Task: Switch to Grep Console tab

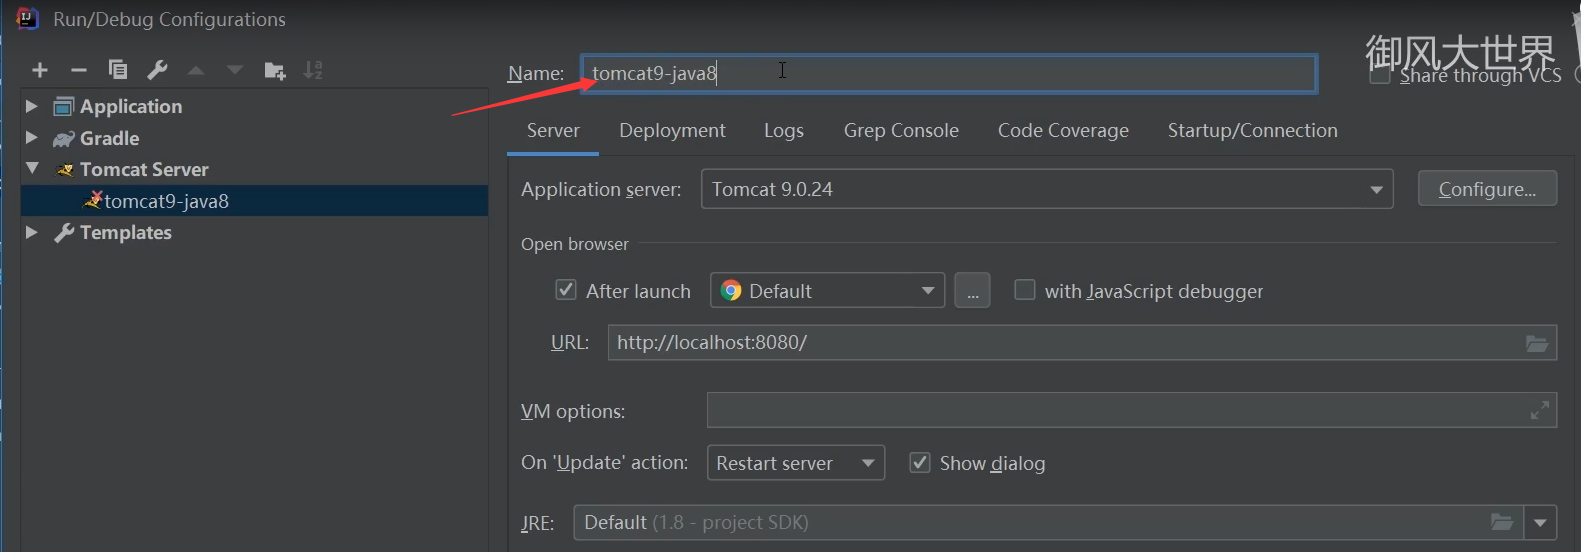Action: coord(901,130)
